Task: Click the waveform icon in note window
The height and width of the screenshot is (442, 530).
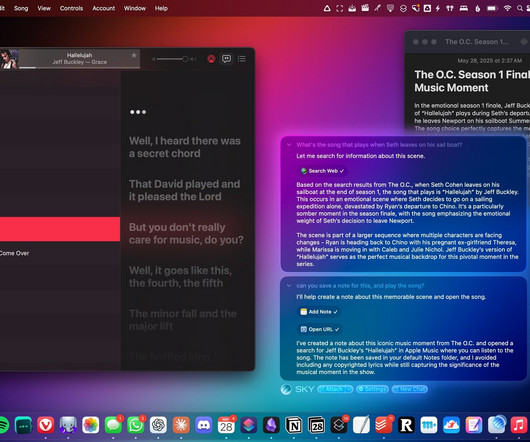Action: pos(524,42)
